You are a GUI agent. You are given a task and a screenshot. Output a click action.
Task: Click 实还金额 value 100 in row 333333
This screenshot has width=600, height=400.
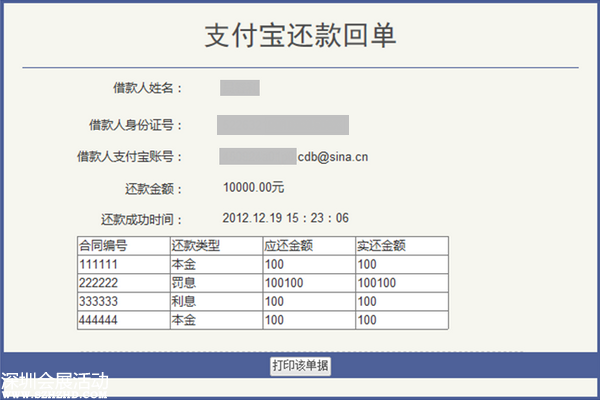(x=402, y=302)
